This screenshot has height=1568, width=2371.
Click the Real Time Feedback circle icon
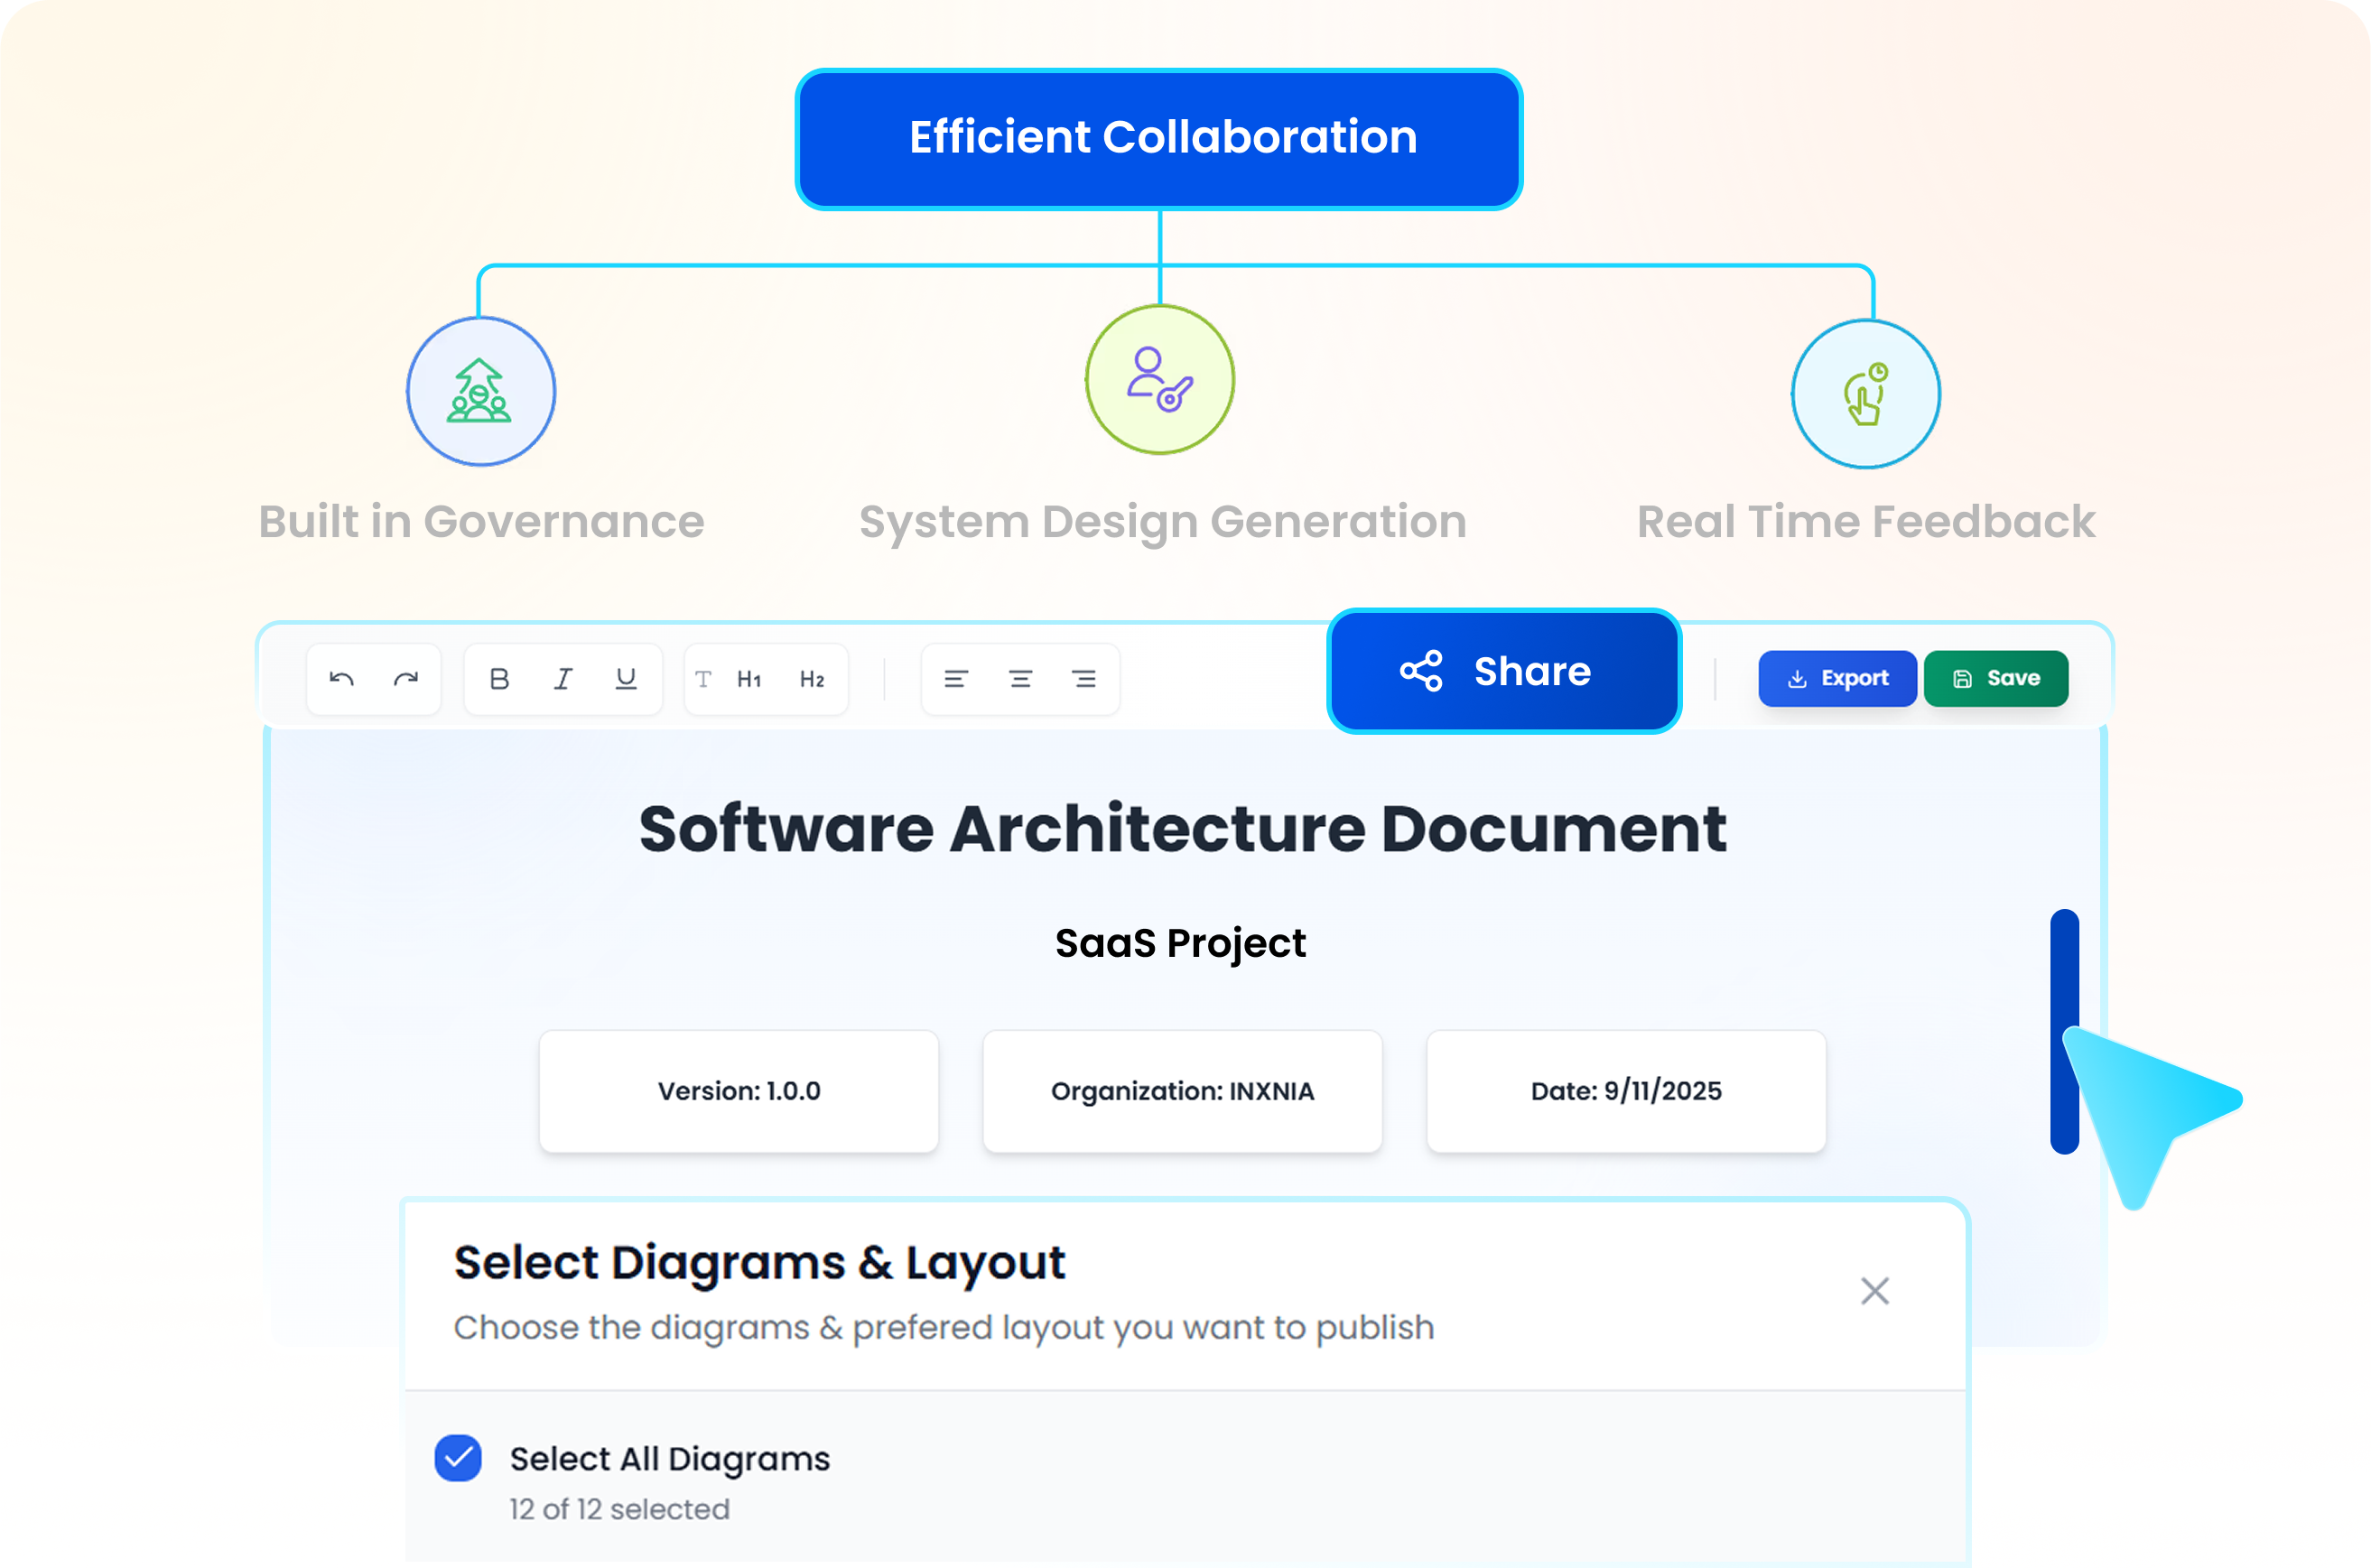pos(1866,394)
